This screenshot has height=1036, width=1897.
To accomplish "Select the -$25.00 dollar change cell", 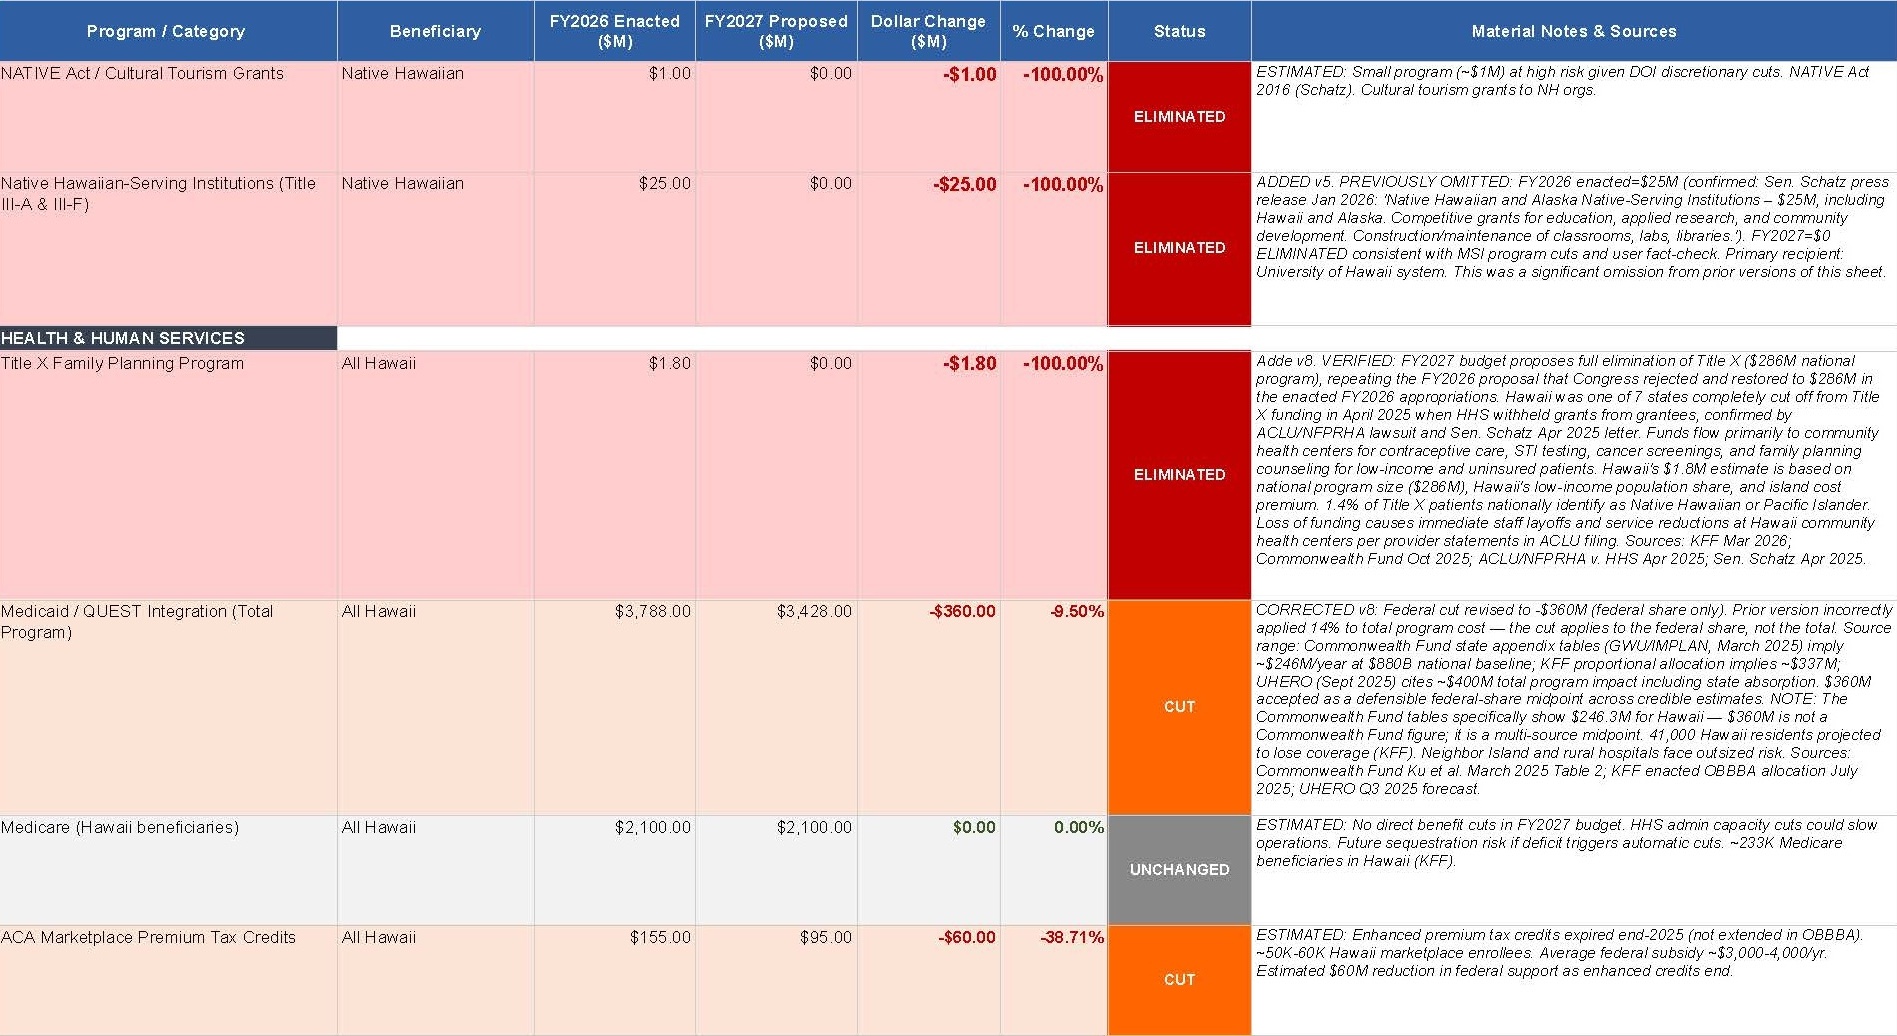I will [x=928, y=248].
